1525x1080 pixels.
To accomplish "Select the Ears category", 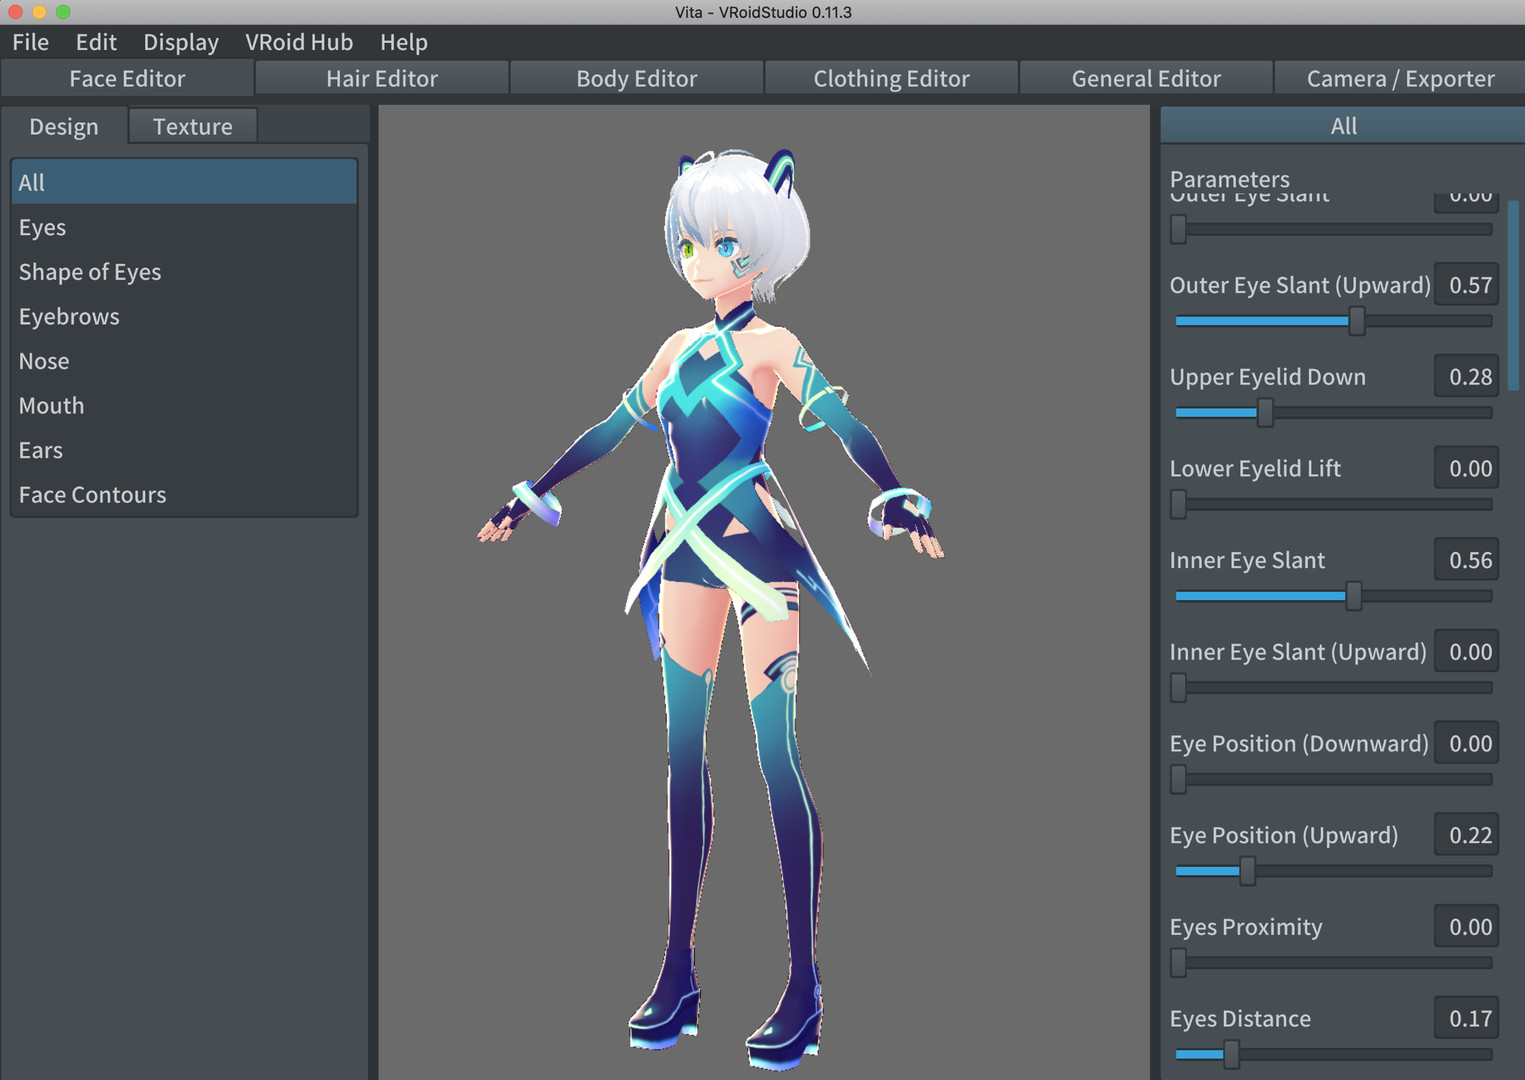I will tap(40, 450).
